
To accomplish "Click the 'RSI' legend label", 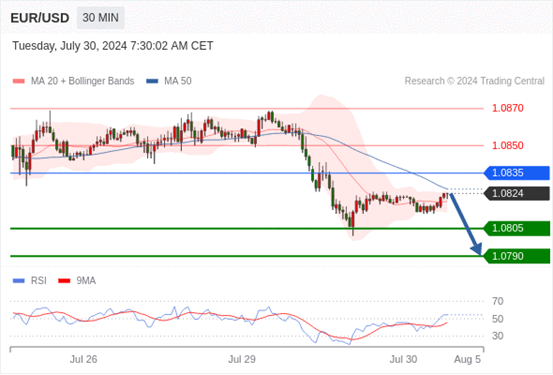I will coord(38,281).
